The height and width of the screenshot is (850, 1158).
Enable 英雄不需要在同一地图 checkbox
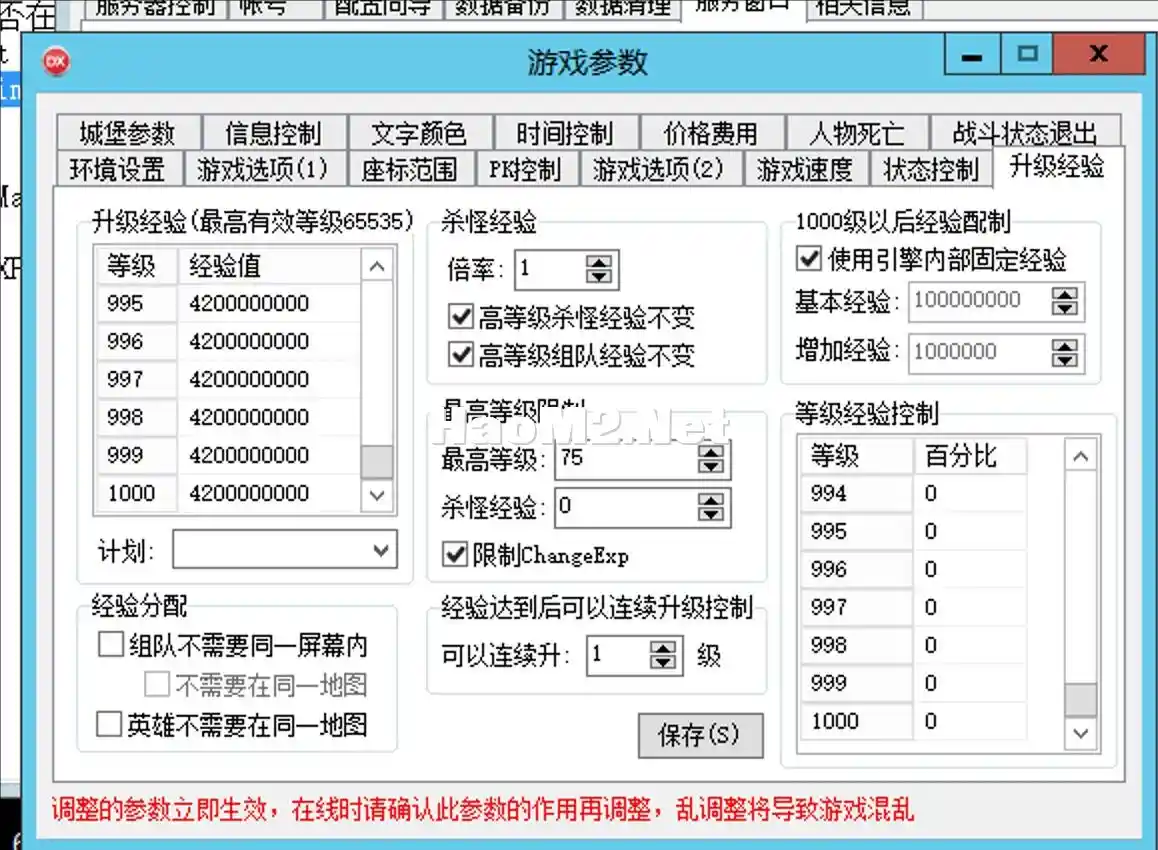pos(232,724)
